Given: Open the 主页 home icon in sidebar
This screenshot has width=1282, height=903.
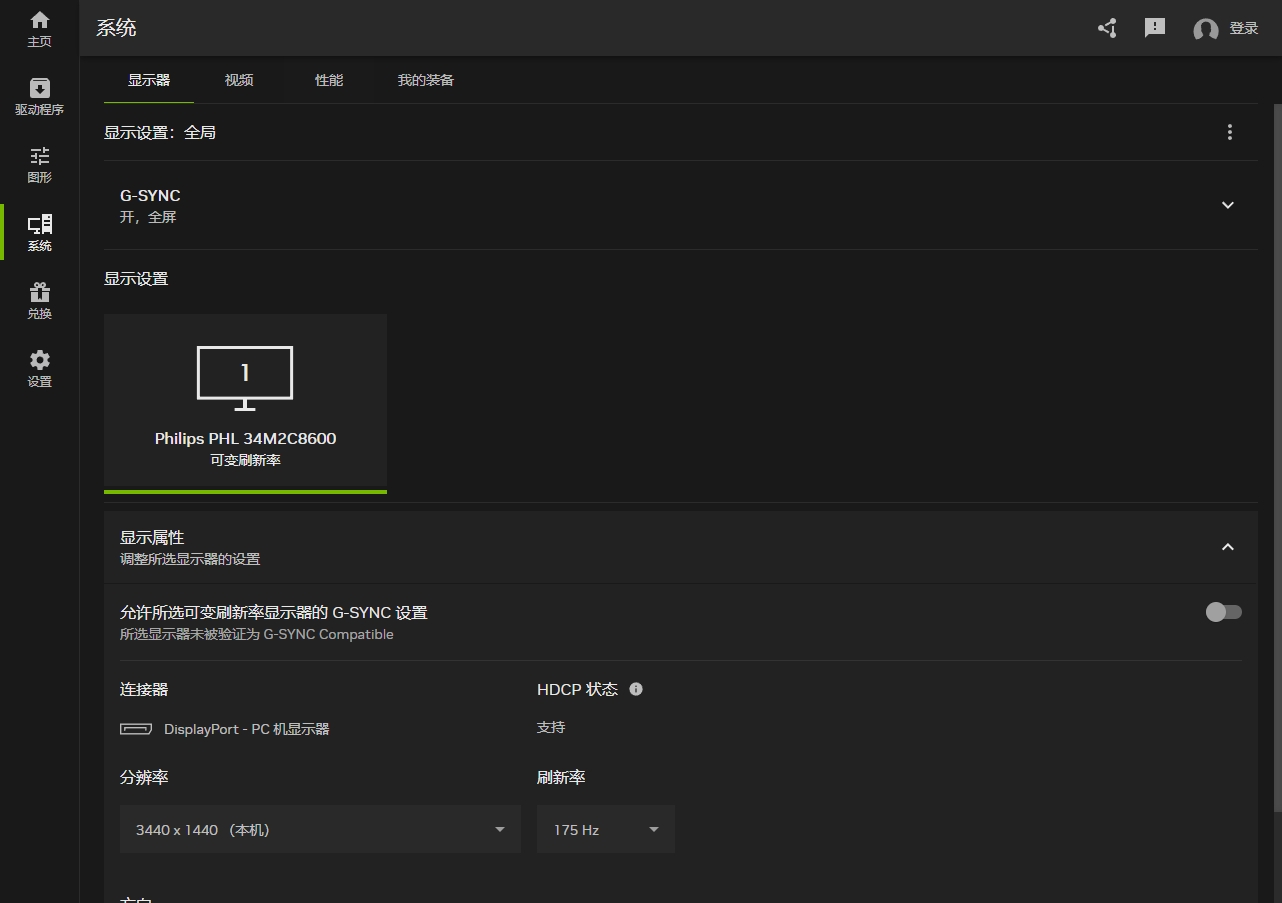Looking at the screenshot, I should (39, 29).
